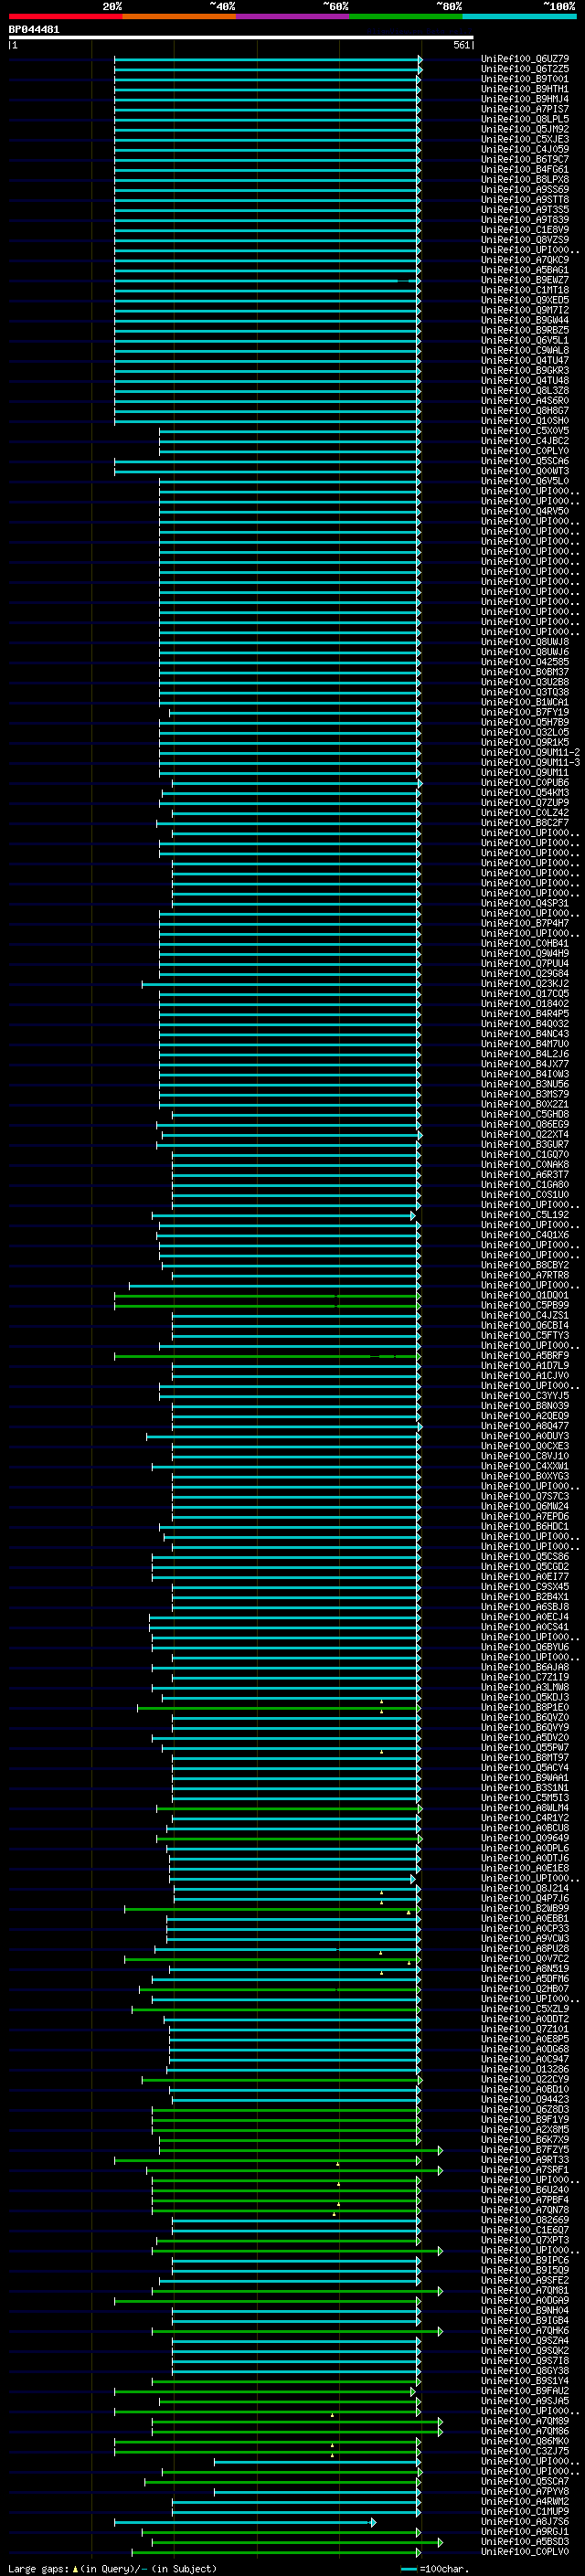
Task: Click the green alignment bar for UniRef100_A5BSD3
Action: (x=296, y=2542)
